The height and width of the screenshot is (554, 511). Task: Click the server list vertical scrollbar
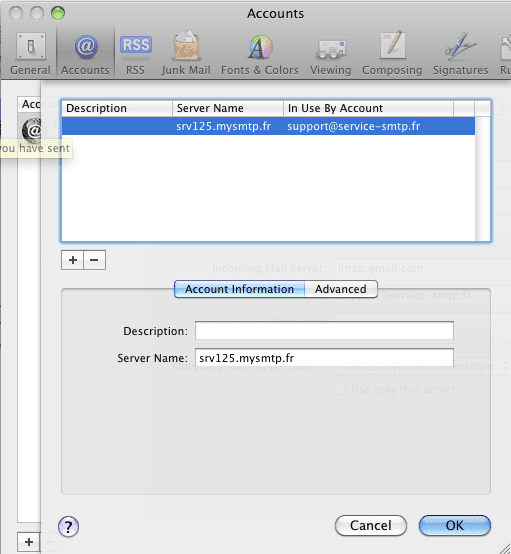click(482, 178)
